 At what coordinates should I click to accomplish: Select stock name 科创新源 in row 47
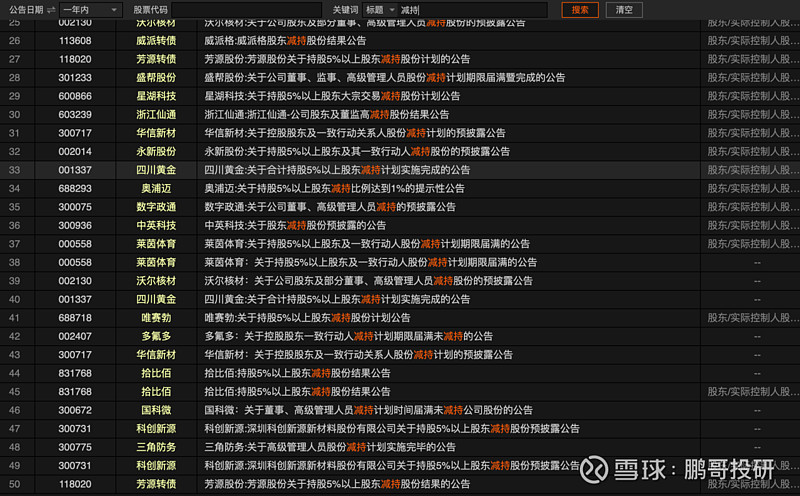coord(156,429)
